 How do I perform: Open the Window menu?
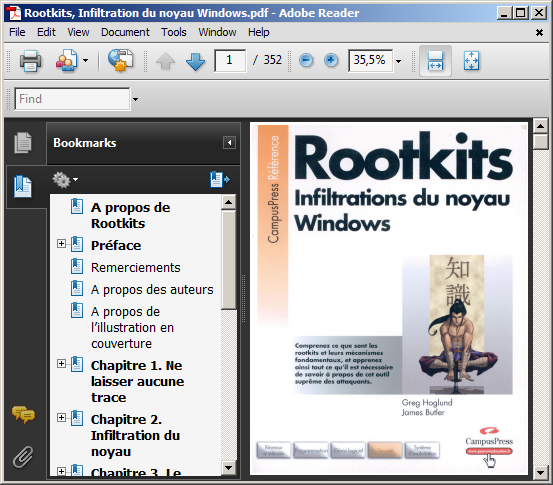(217, 32)
